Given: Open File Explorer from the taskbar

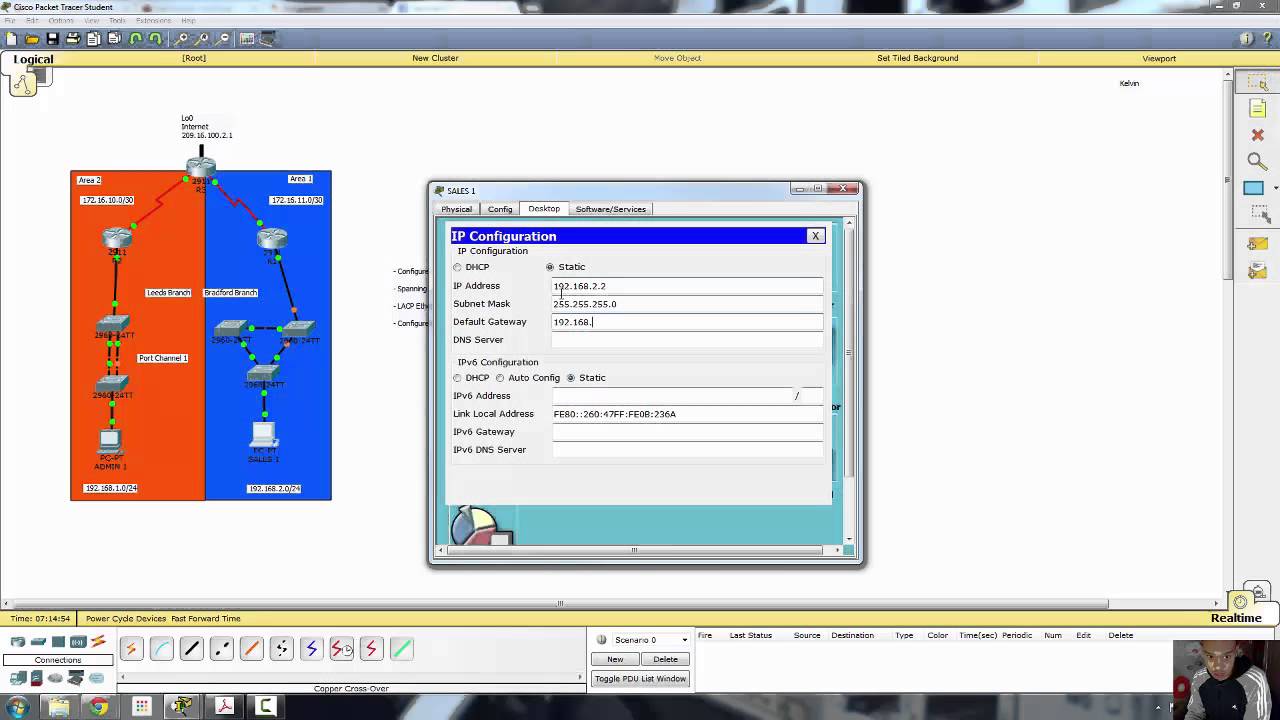Looking at the screenshot, I should point(58,707).
